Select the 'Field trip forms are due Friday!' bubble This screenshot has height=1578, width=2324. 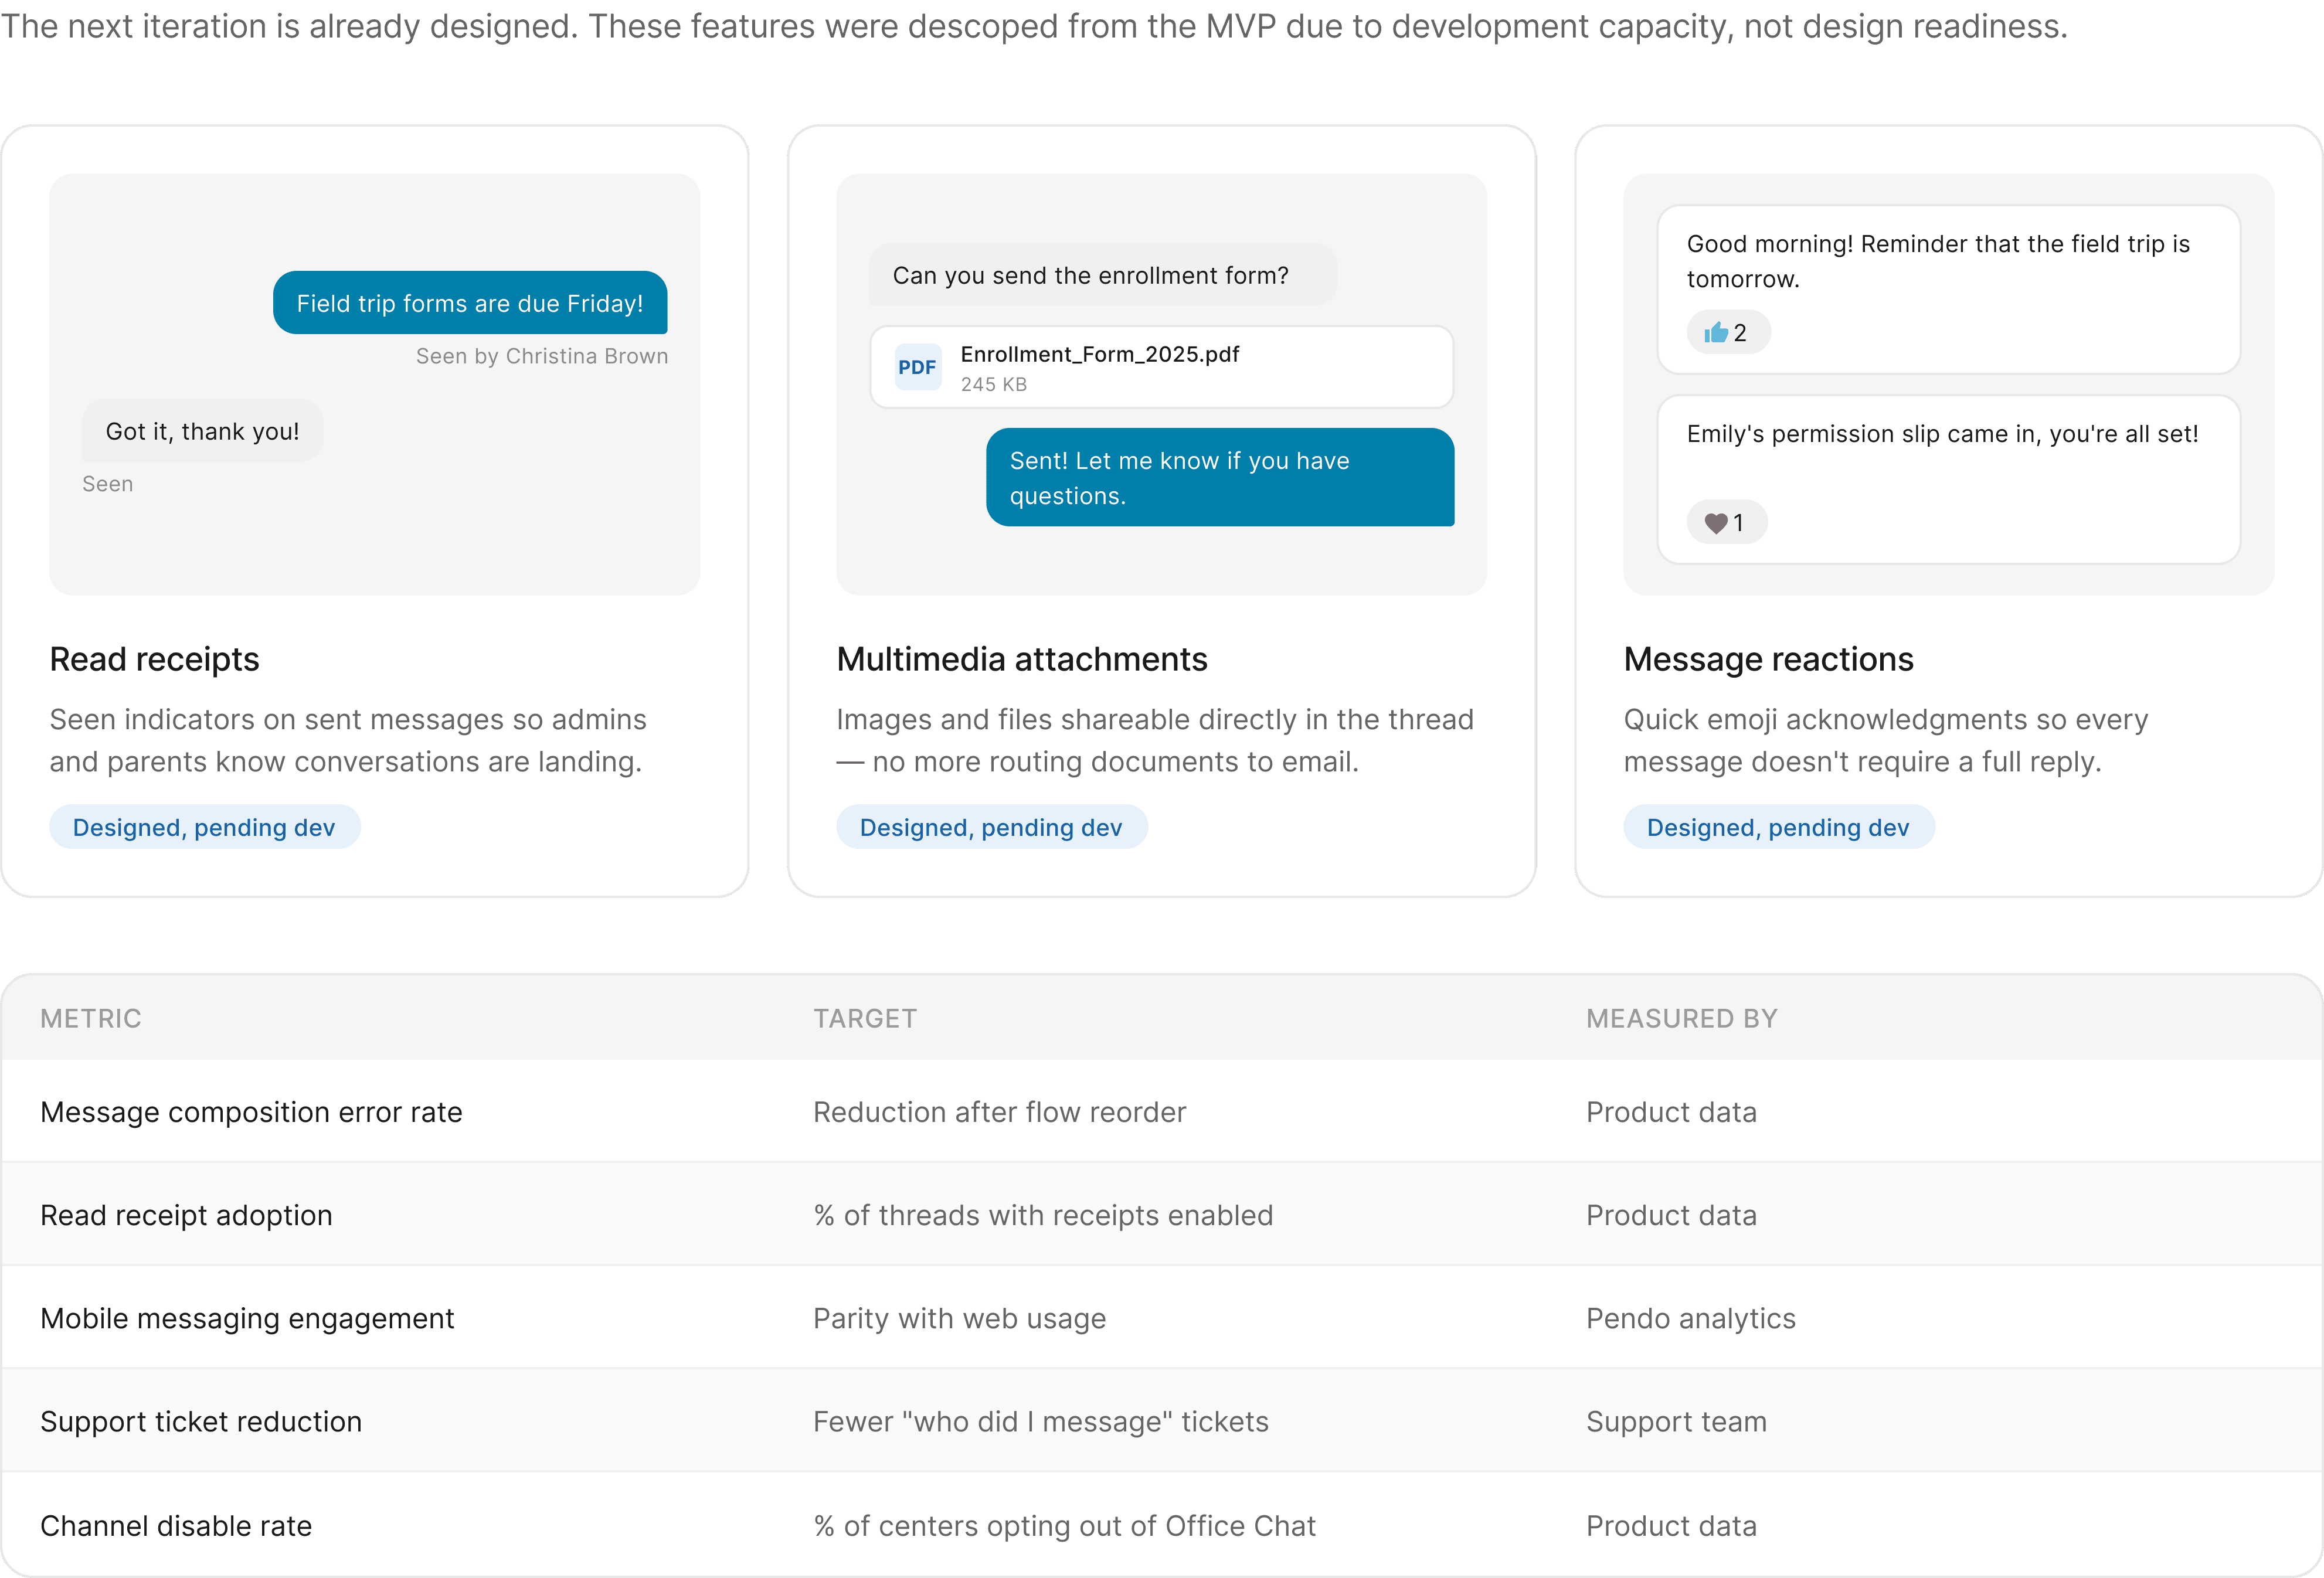[x=470, y=303]
